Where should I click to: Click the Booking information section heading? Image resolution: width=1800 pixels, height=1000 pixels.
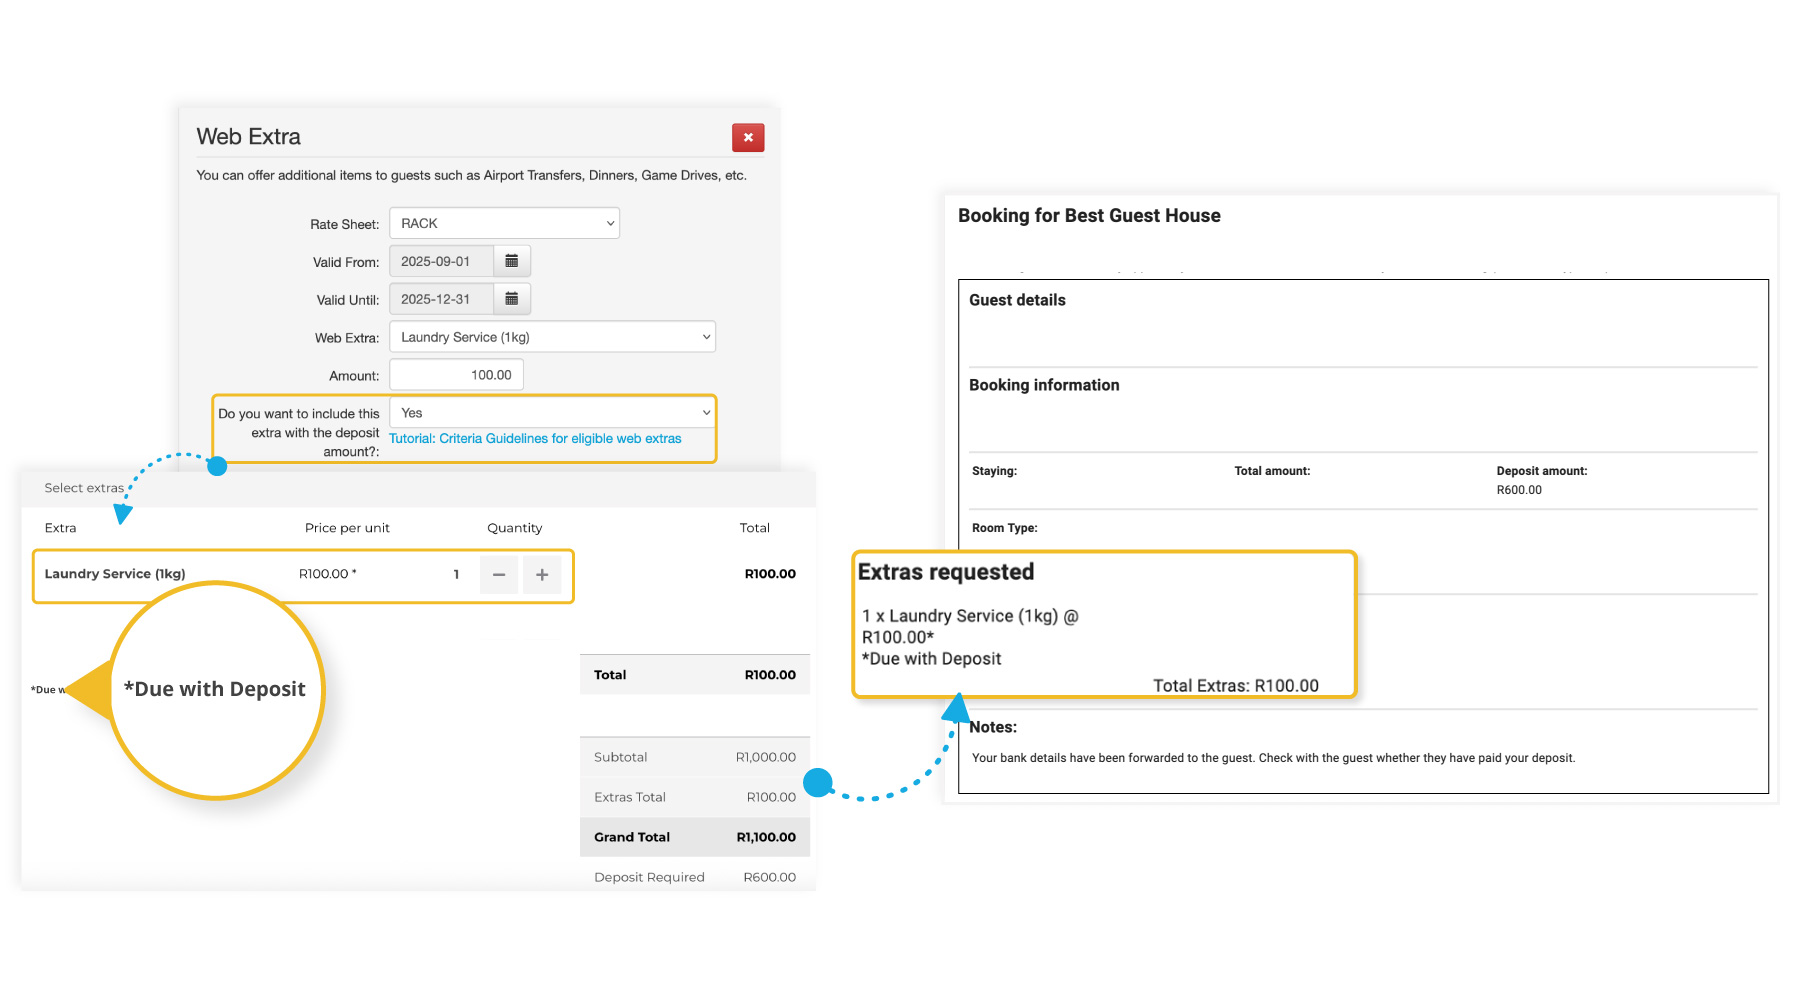click(1044, 385)
